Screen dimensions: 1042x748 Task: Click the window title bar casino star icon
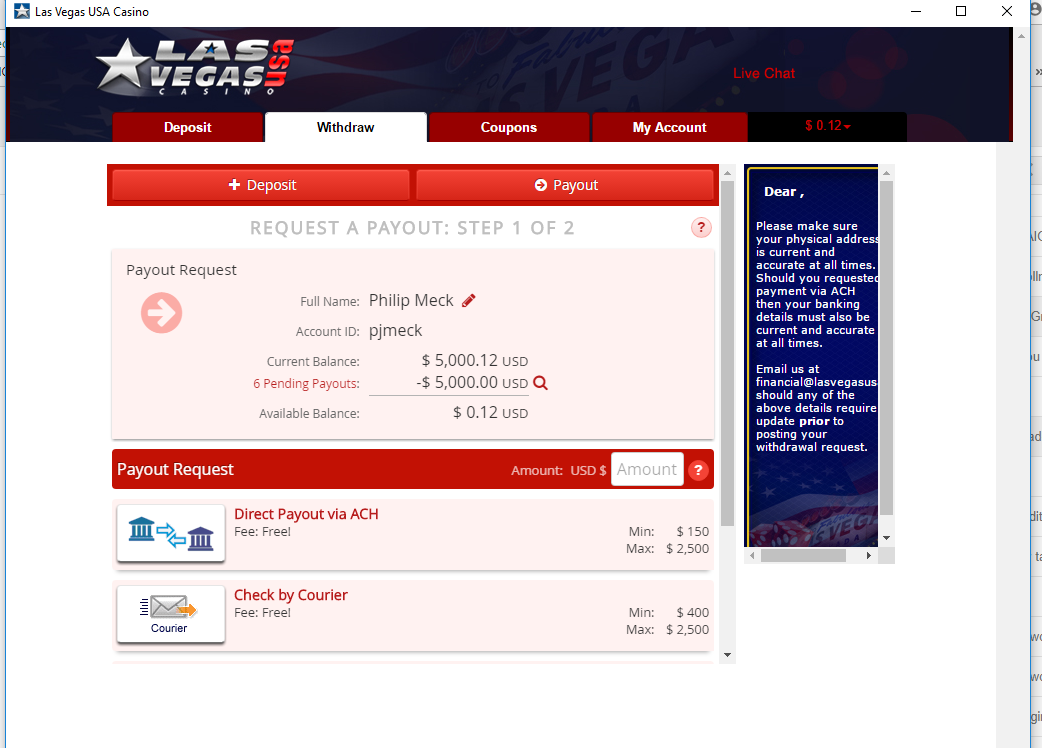tap(22, 11)
